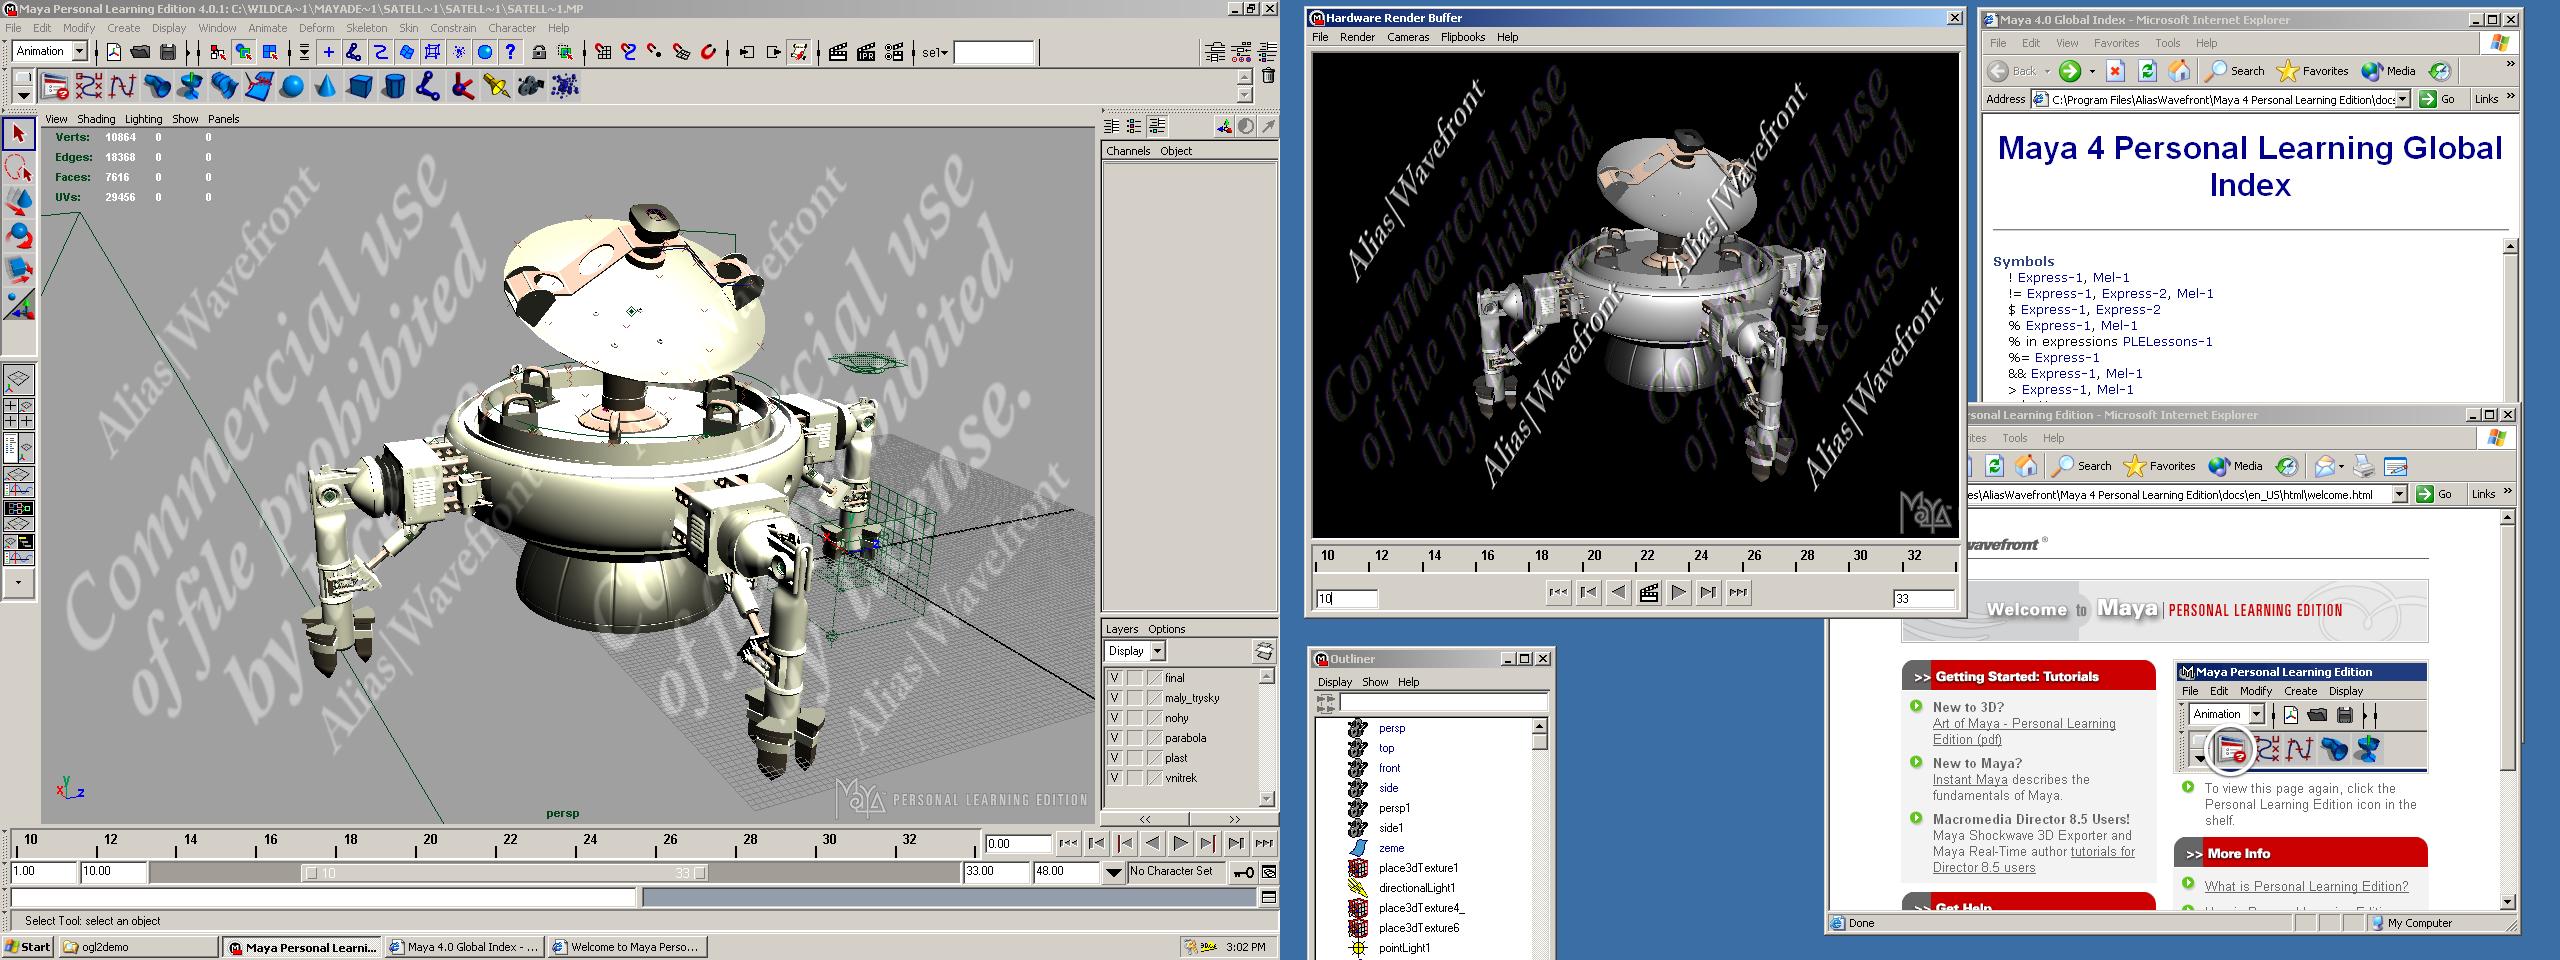The height and width of the screenshot is (960, 2560).
Task: Open Favorites menu in Global Index browser
Action: 2117,43
